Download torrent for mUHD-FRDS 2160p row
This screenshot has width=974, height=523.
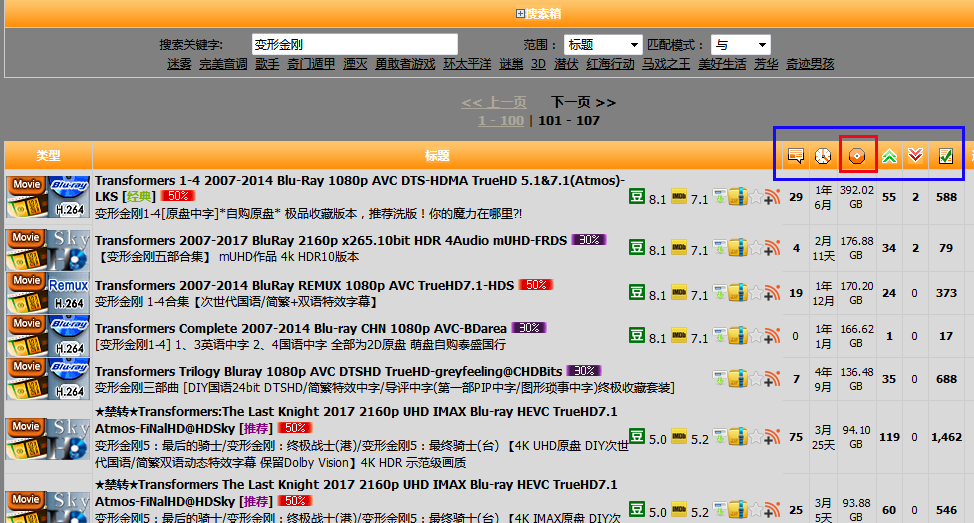click(x=719, y=248)
